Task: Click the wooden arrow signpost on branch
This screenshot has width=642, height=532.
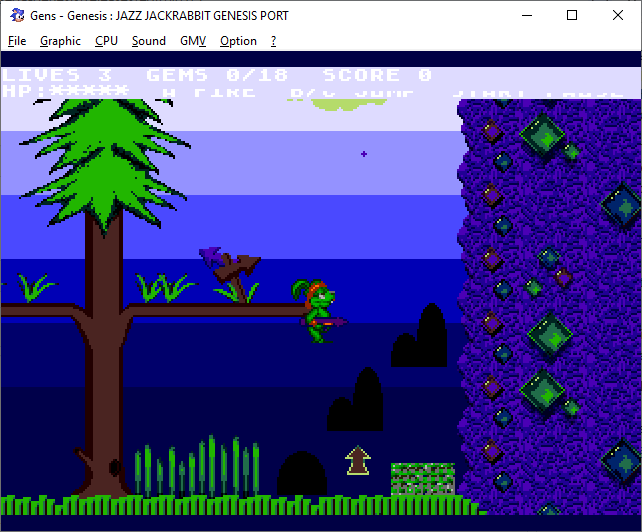Action: point(231,273)
